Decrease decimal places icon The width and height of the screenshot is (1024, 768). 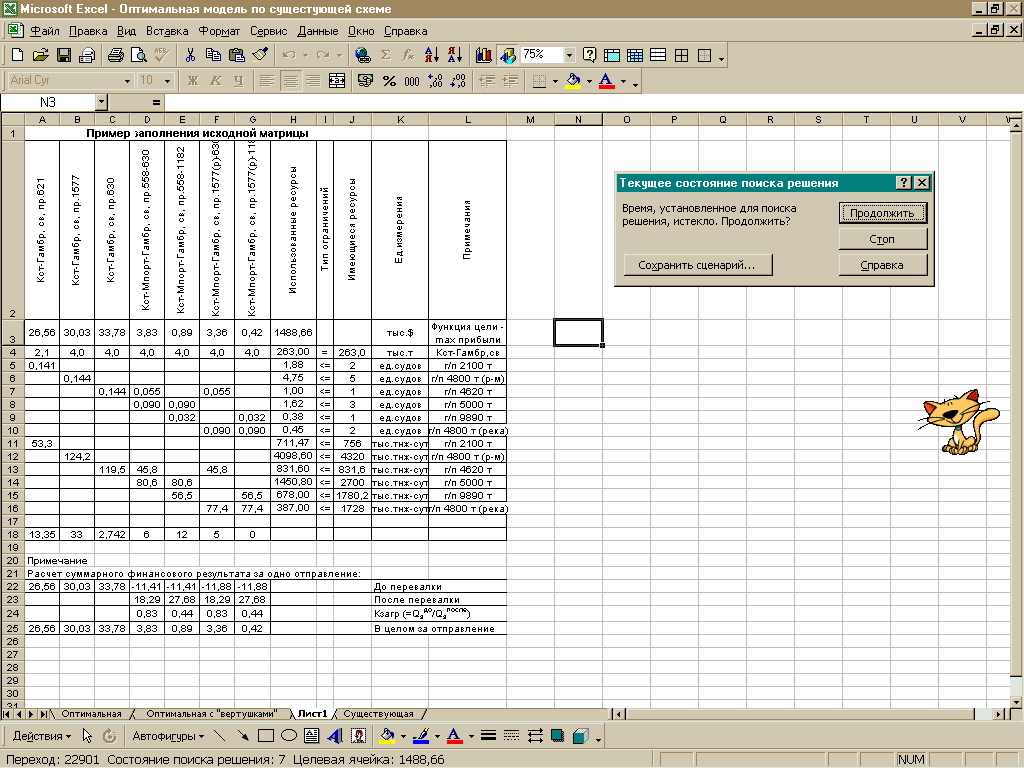[458, 81]
